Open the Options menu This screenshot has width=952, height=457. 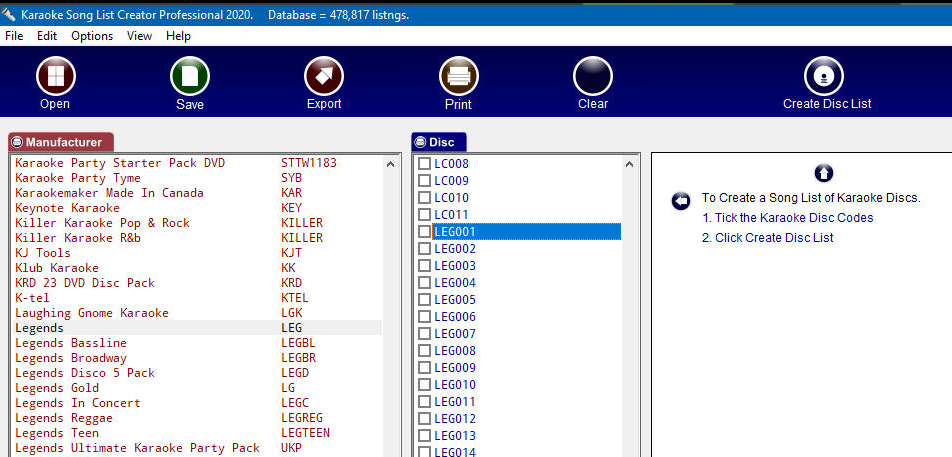92,36
